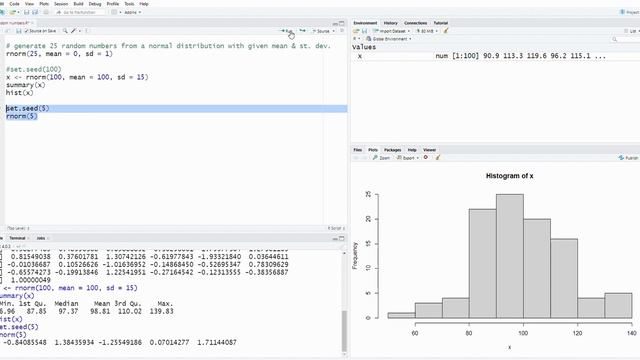The image size is (640, 360).
Task: Open the Export dropdown in Plots pane
Action: pyautogui.click(x=408, y=158)
